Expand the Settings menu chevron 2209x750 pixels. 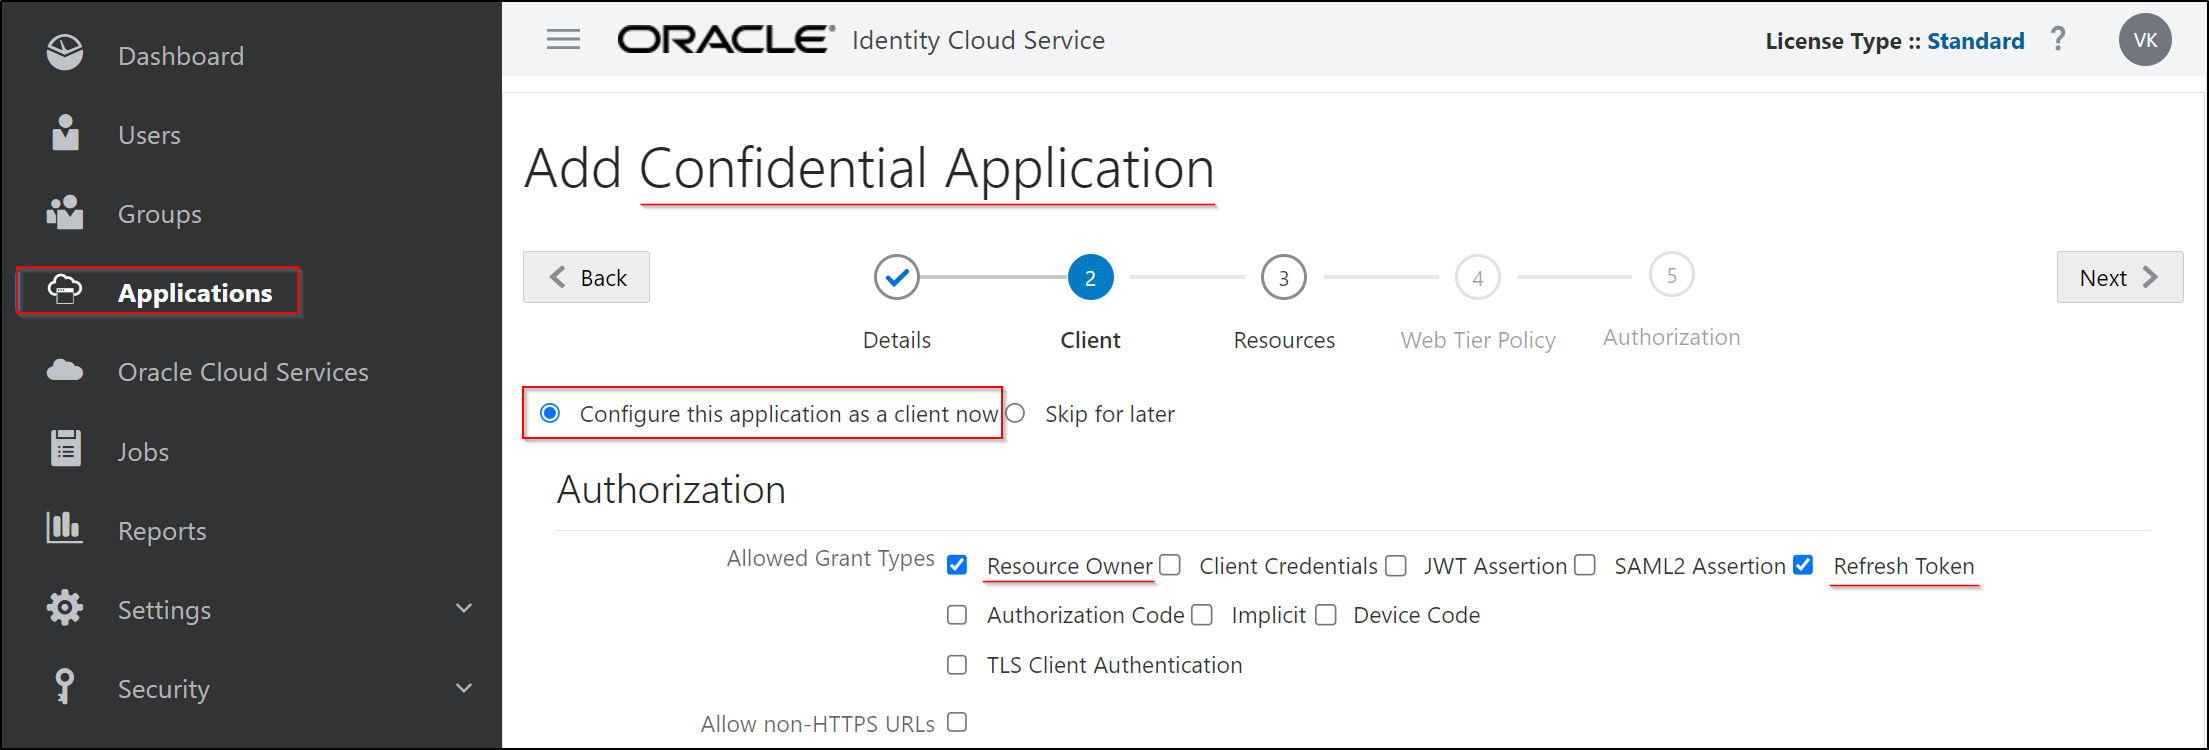pos(464,608)
